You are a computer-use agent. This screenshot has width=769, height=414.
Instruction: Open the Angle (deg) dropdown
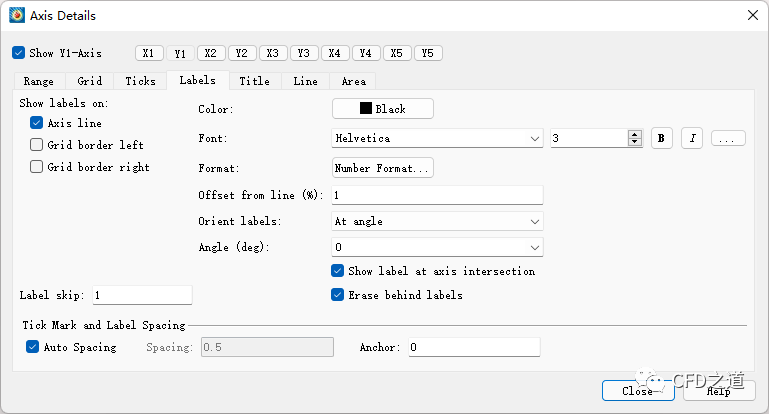pos(437,247)
